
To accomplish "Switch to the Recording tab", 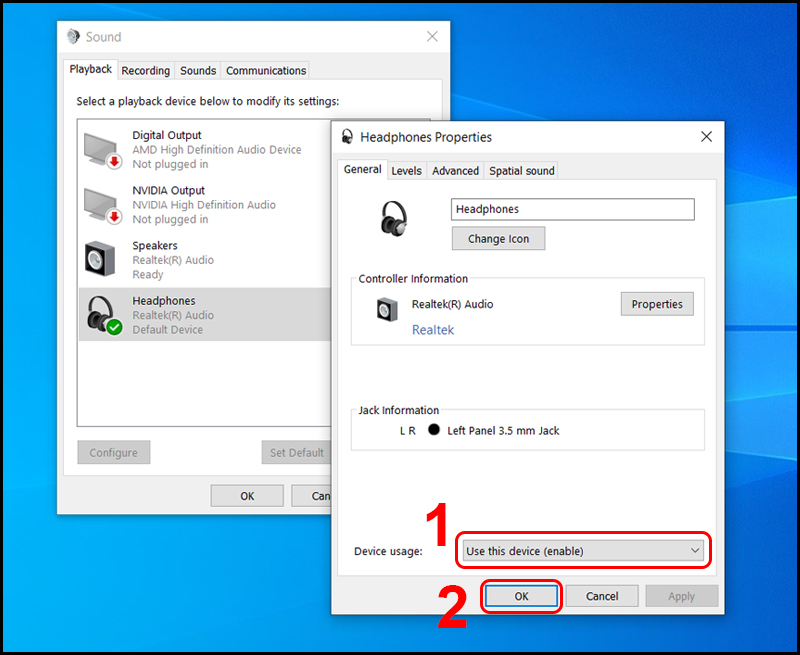I will [145, 70].
